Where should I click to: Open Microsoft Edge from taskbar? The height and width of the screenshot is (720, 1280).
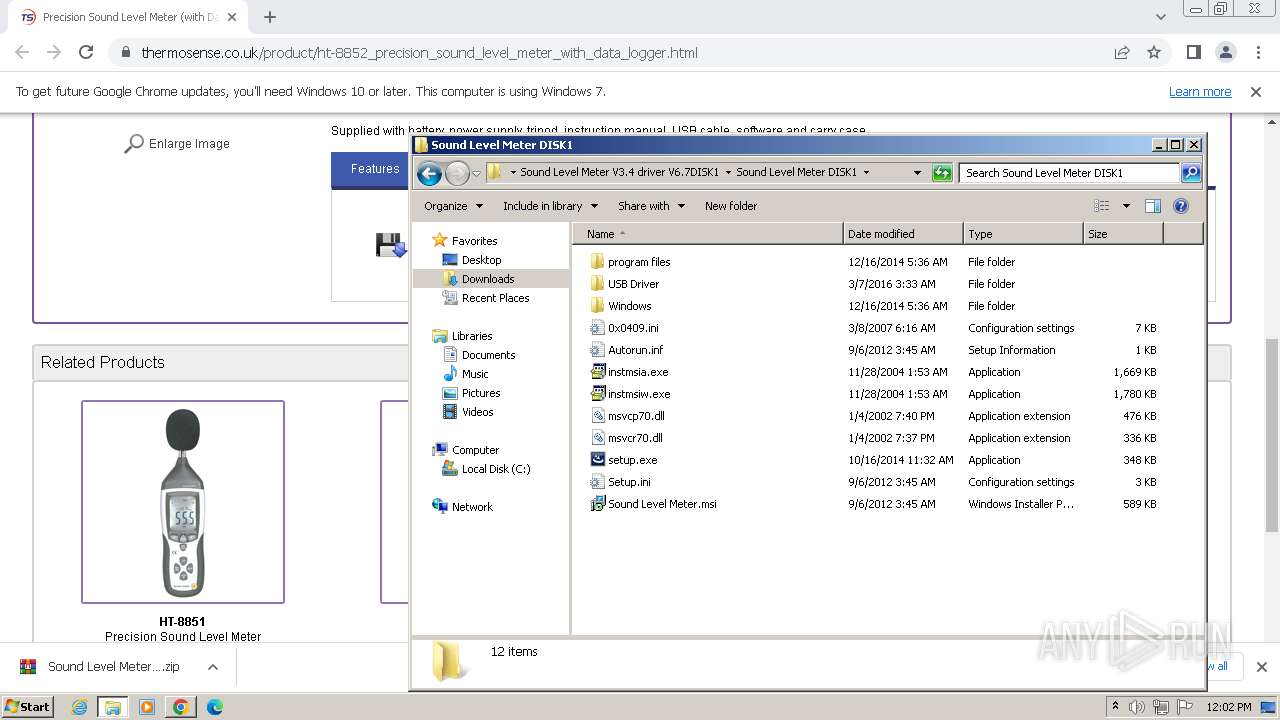point(214,707)
